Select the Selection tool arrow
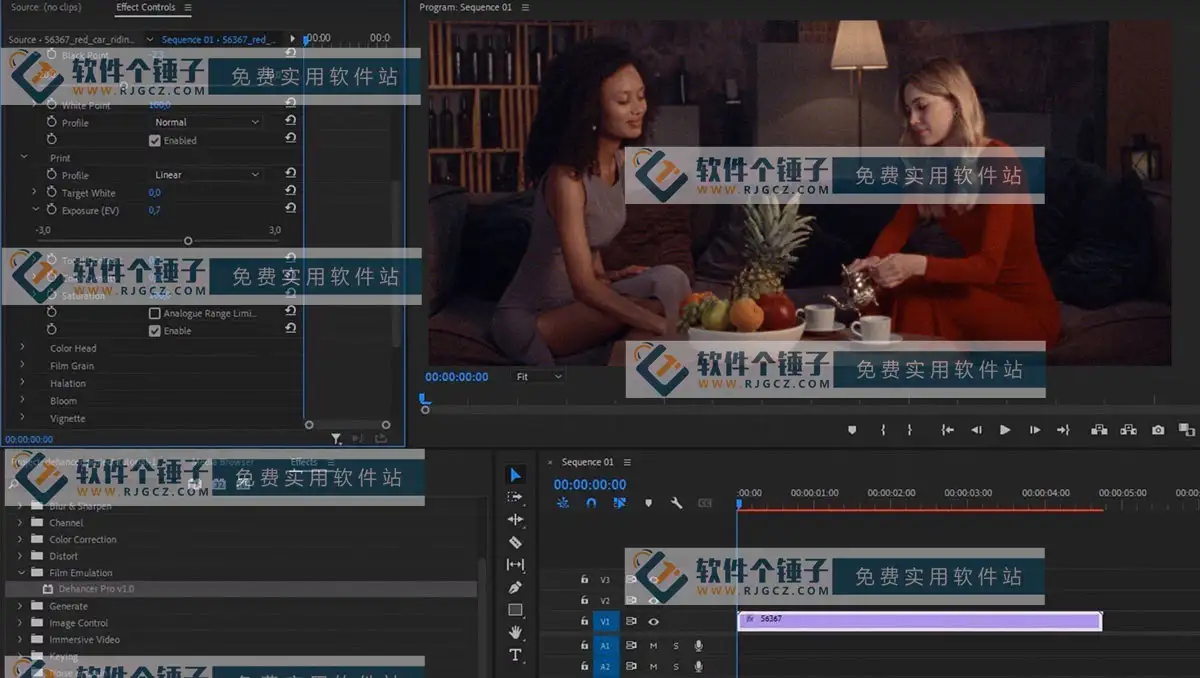1200x678 pixels. (x=515, y=474)
